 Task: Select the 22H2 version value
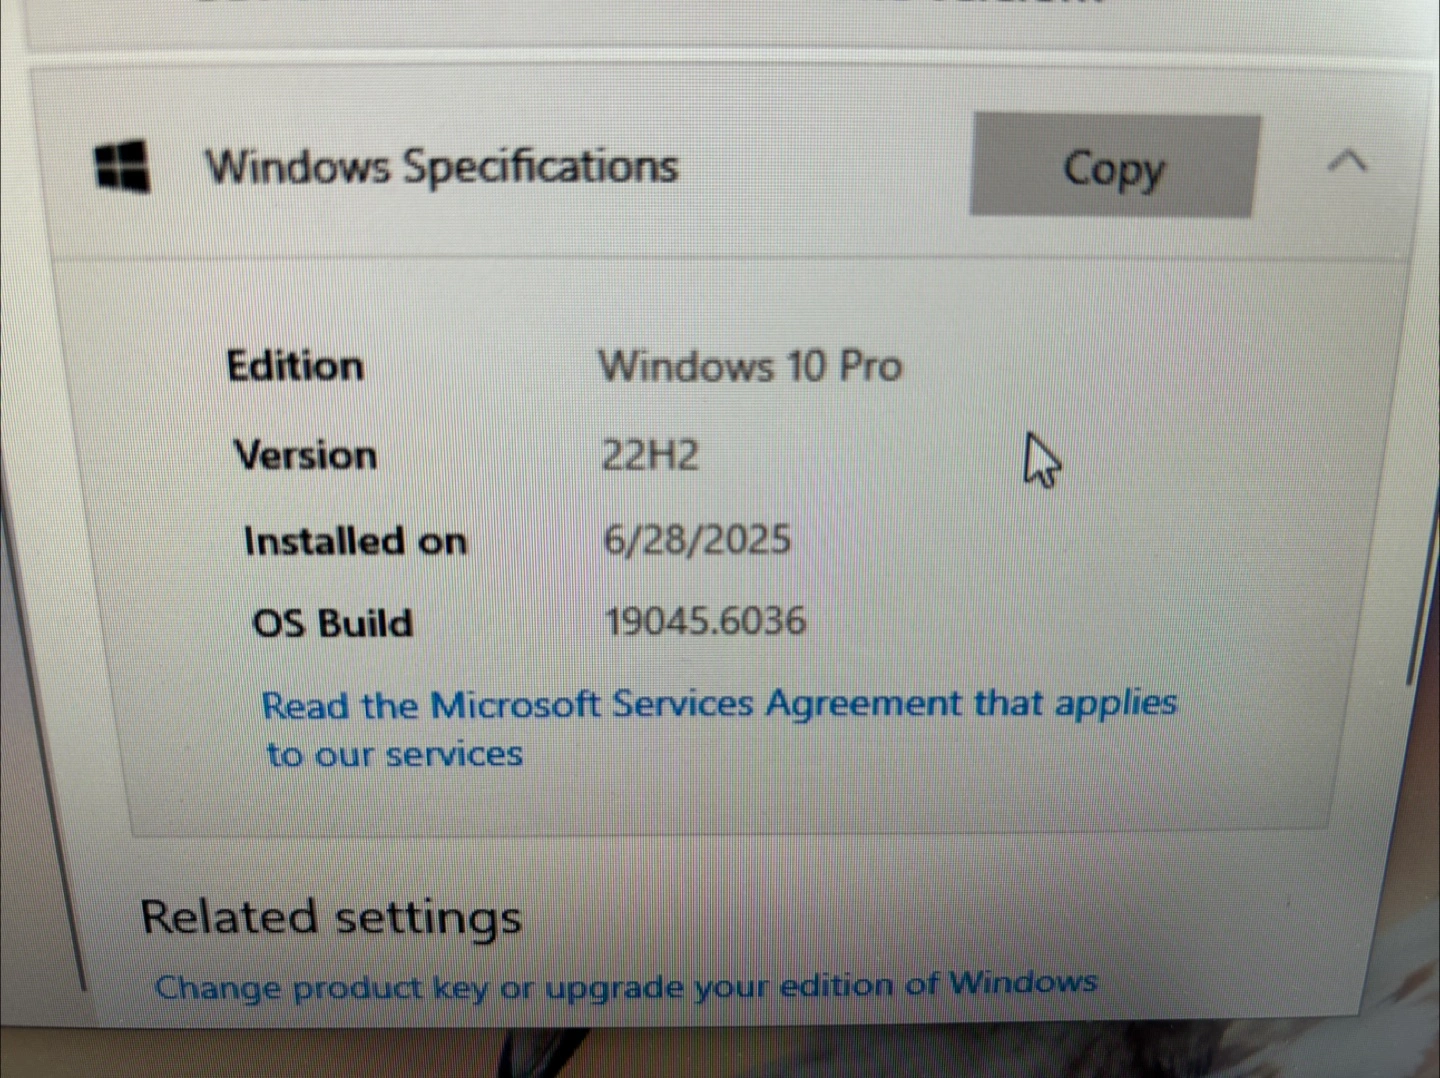pos(650,455)
